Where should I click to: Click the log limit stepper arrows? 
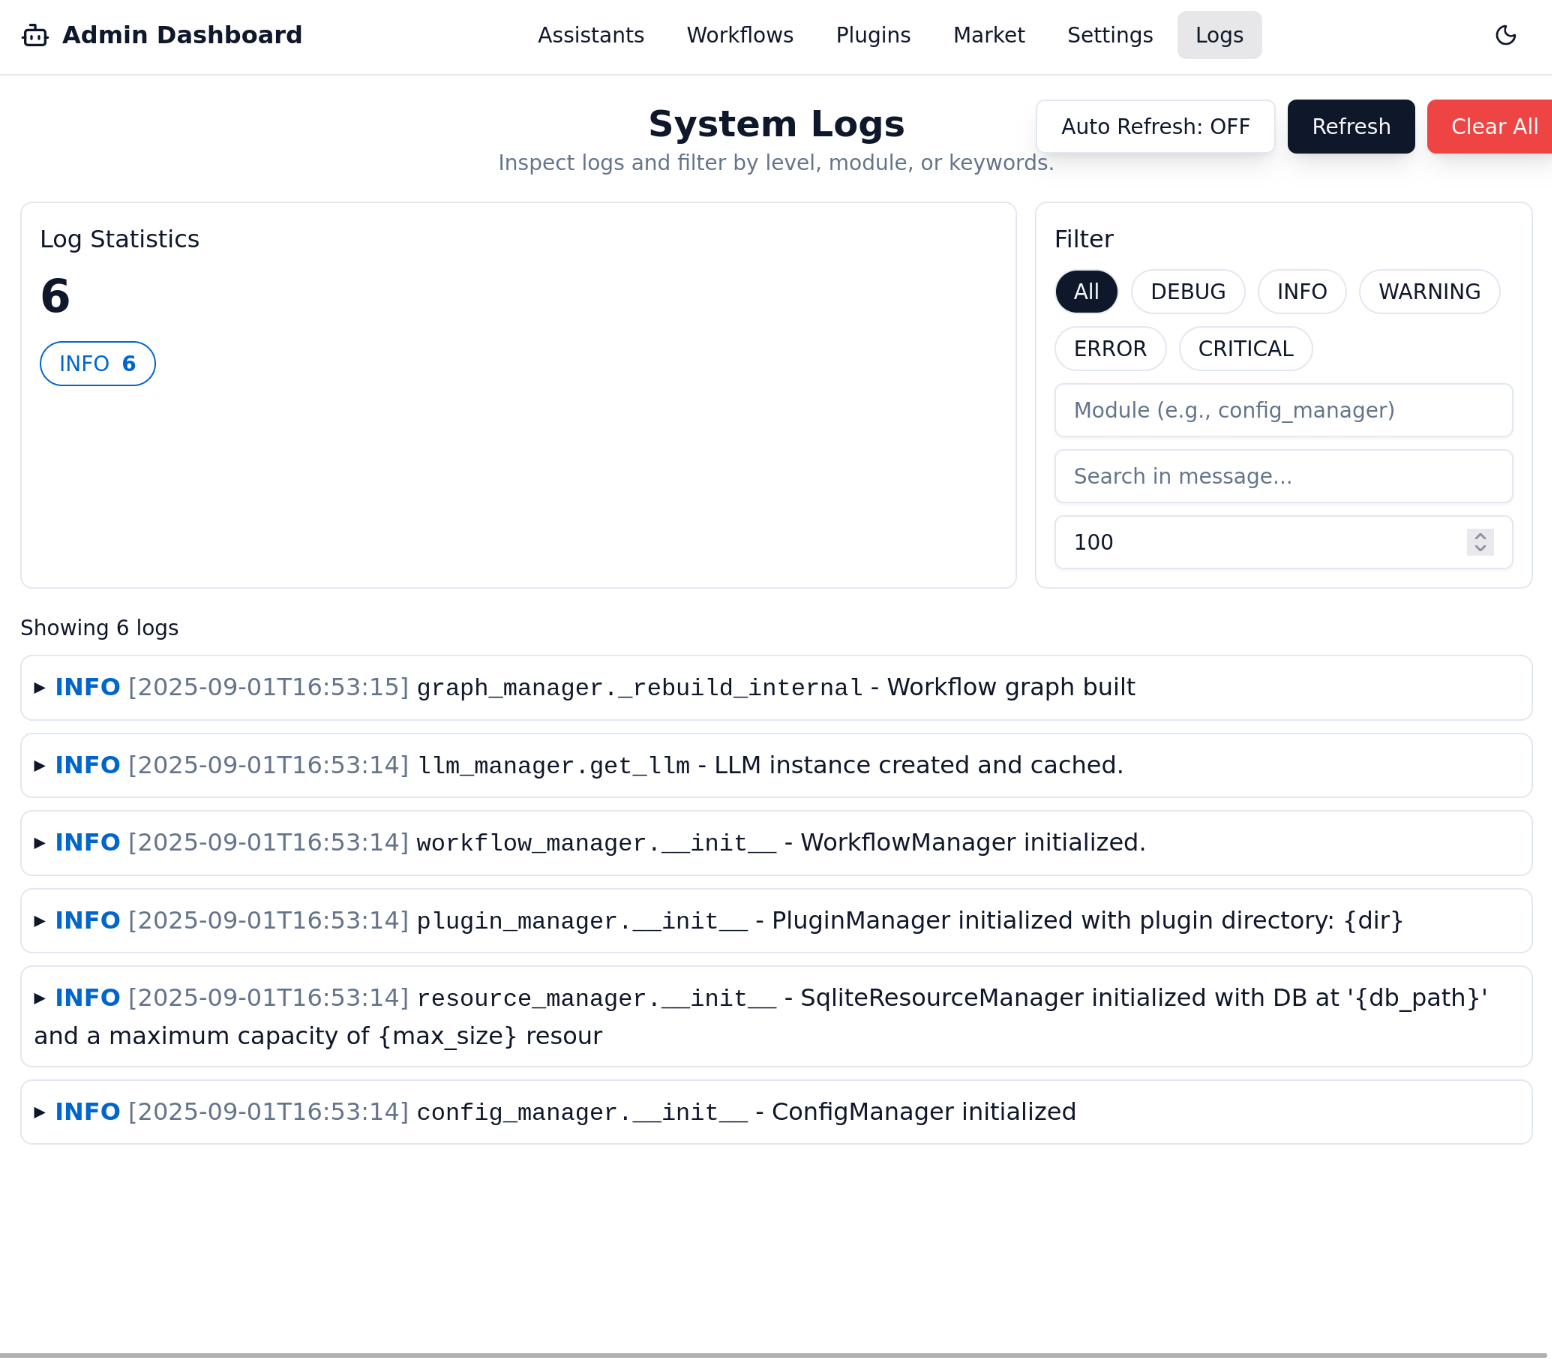(x=1479, y=542)
